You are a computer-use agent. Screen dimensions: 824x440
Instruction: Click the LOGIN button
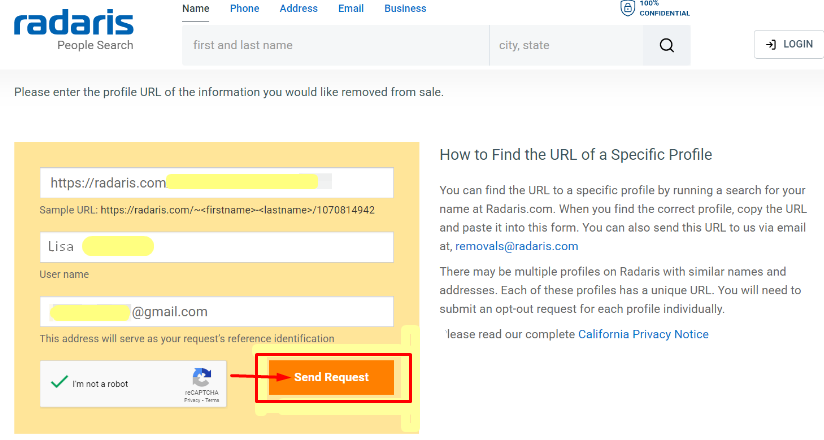click(x=789, y=44)
